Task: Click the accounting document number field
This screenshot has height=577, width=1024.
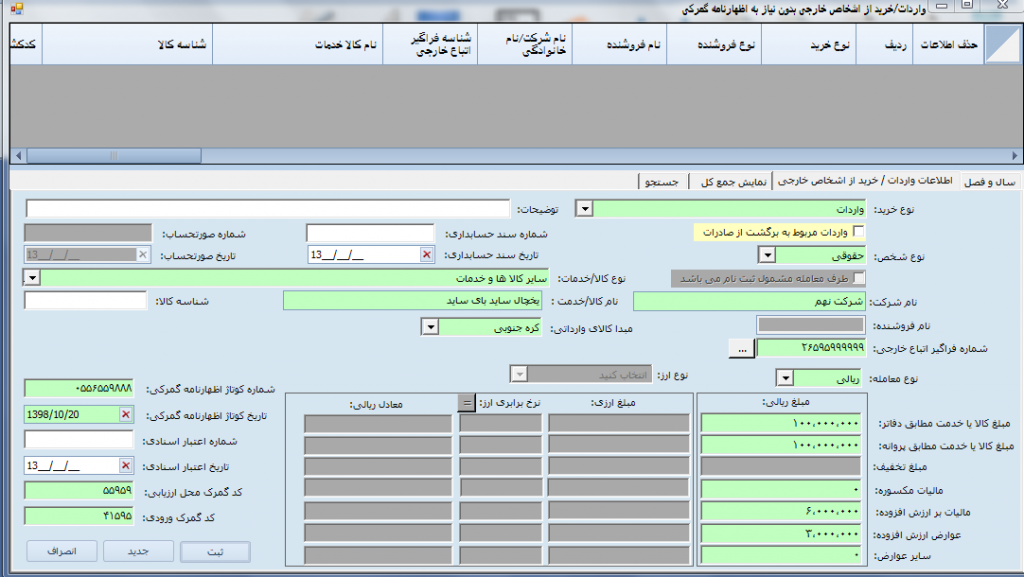Action: pyautogui.click(x=370, y=233)
